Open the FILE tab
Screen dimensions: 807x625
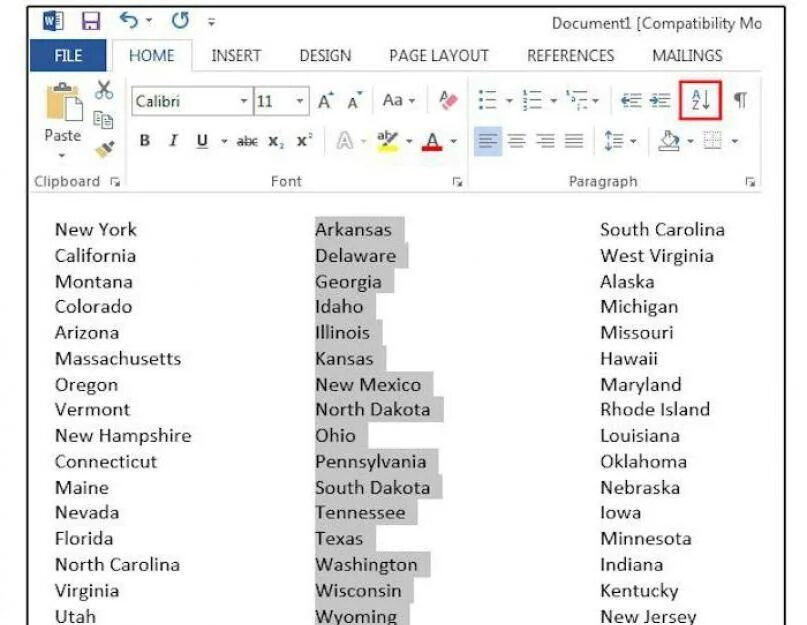pyautogui.click(x=68, y=55)
